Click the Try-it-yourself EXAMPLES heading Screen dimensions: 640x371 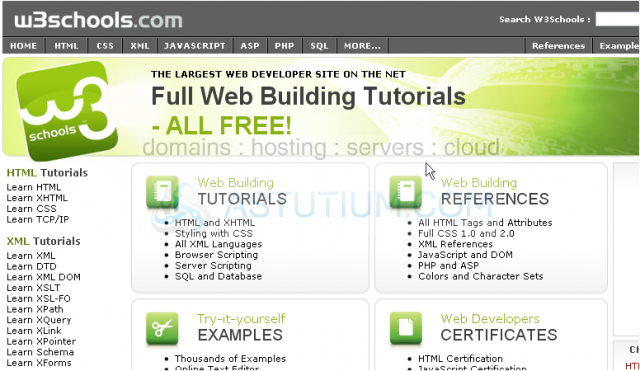[x=241, y=327]
